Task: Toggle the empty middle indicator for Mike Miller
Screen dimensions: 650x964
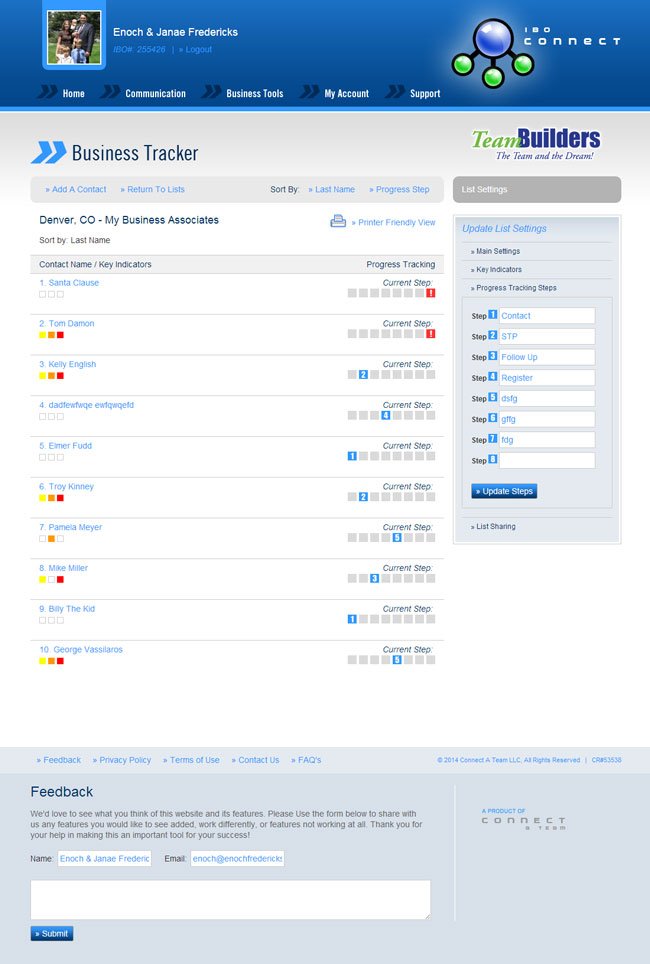Action: [51, 579]
